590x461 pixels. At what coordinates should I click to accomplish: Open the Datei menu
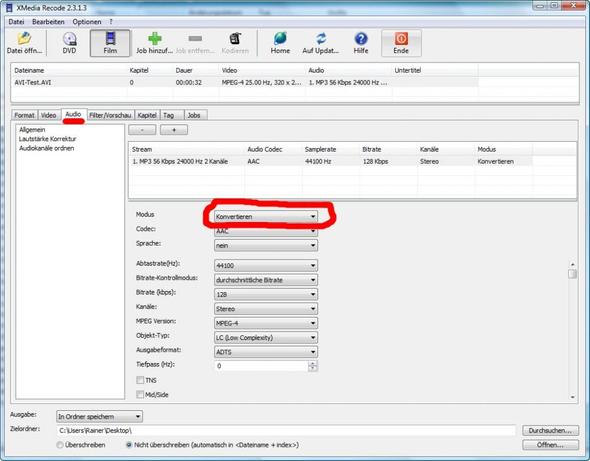pyautogui.click(x=17, y=22)
